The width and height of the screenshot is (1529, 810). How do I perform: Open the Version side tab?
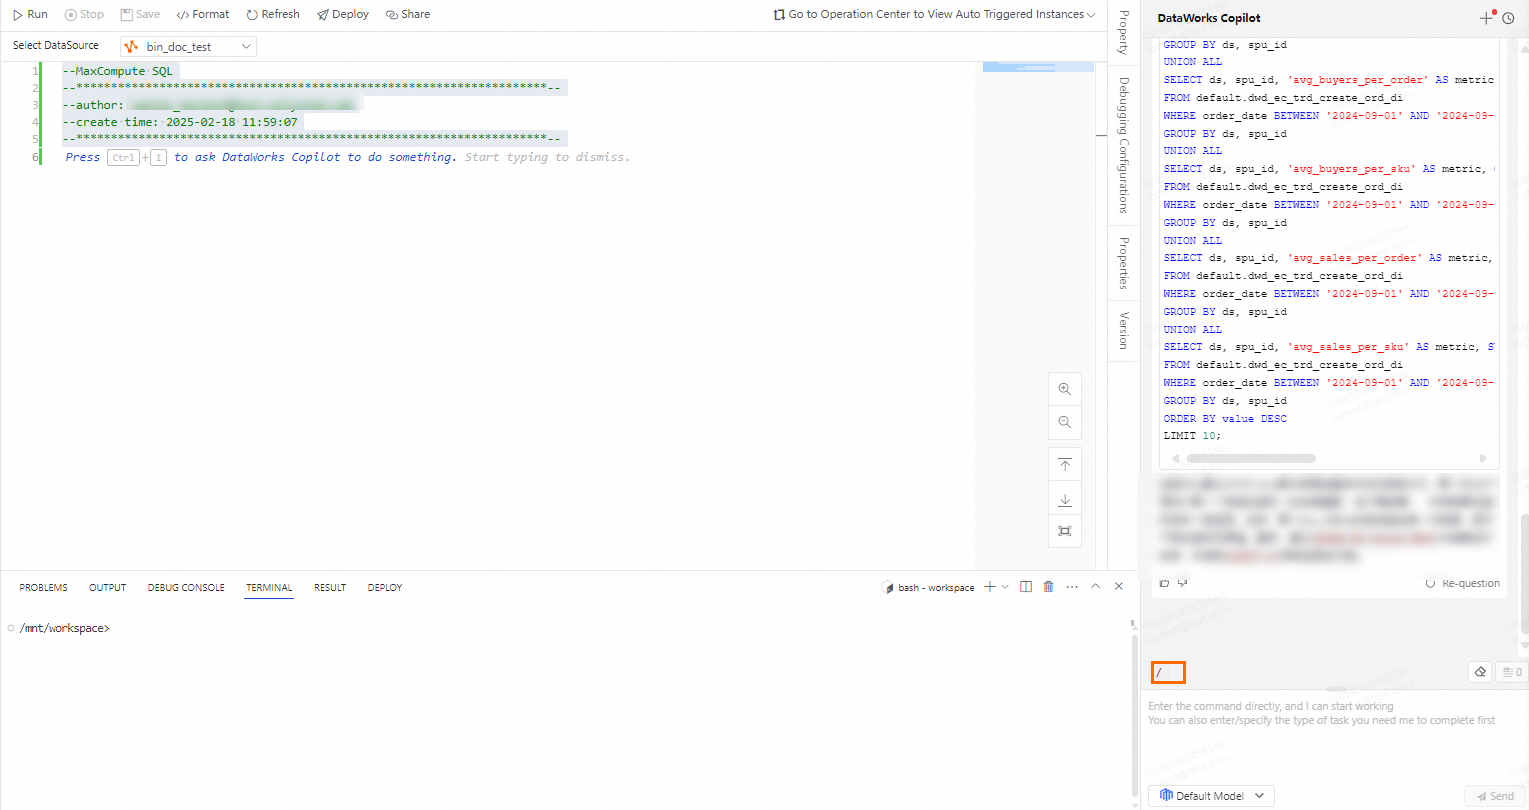(1124, 330)
